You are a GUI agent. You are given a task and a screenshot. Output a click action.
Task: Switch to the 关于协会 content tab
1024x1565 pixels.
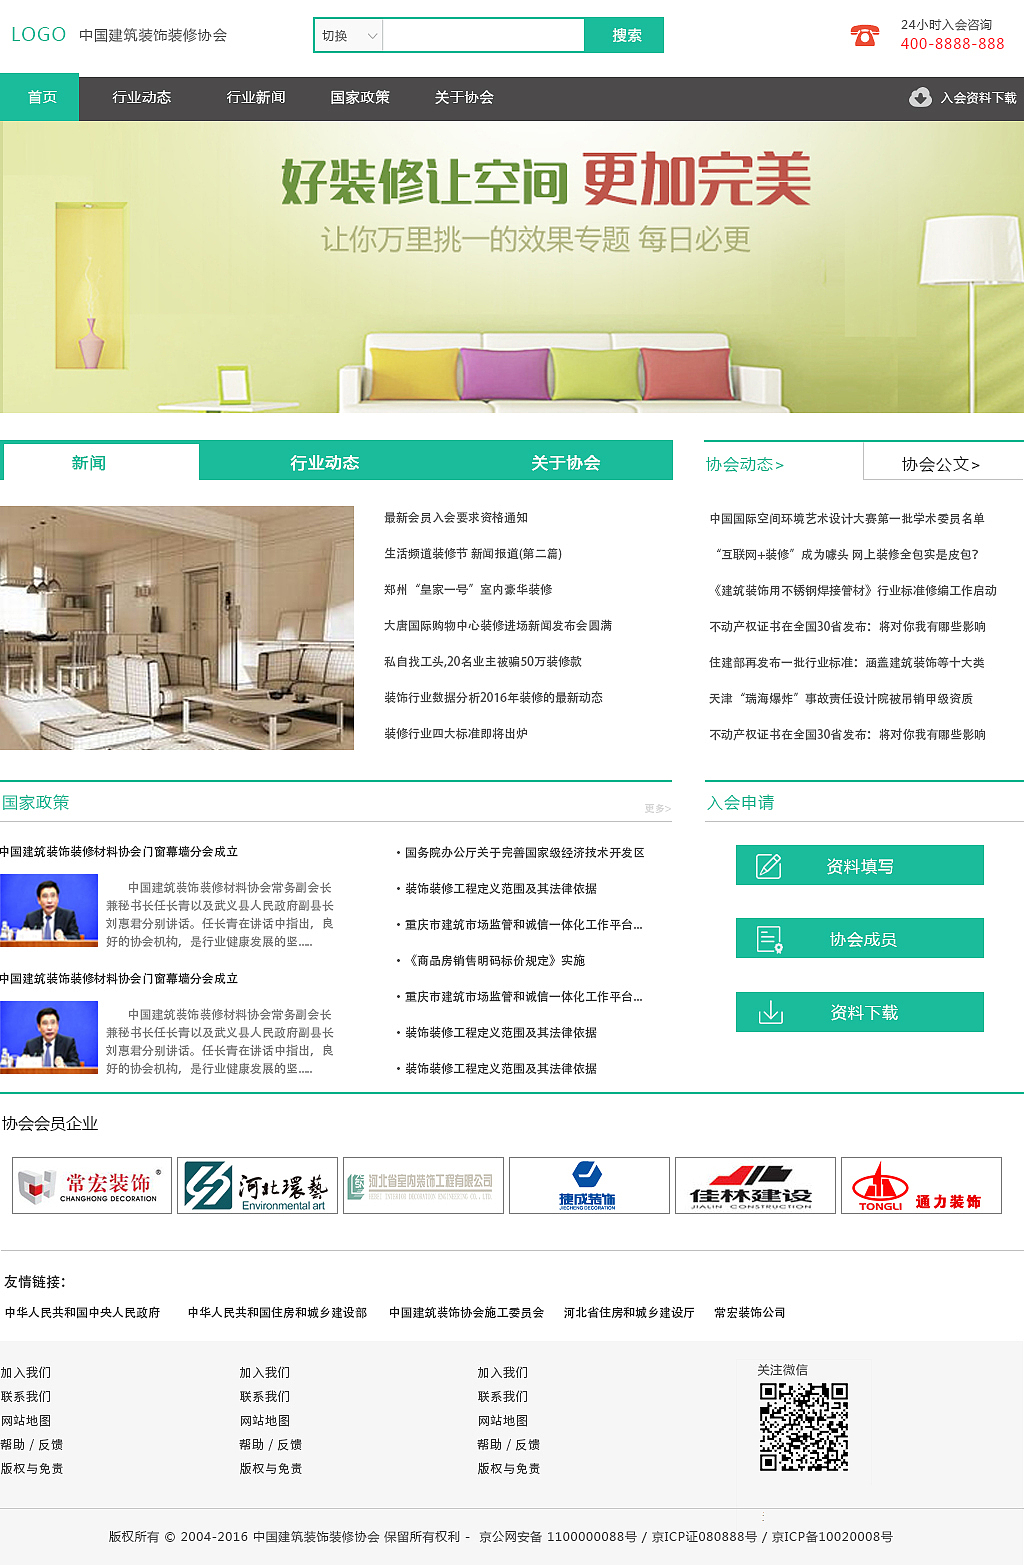(x=565, y=462)
